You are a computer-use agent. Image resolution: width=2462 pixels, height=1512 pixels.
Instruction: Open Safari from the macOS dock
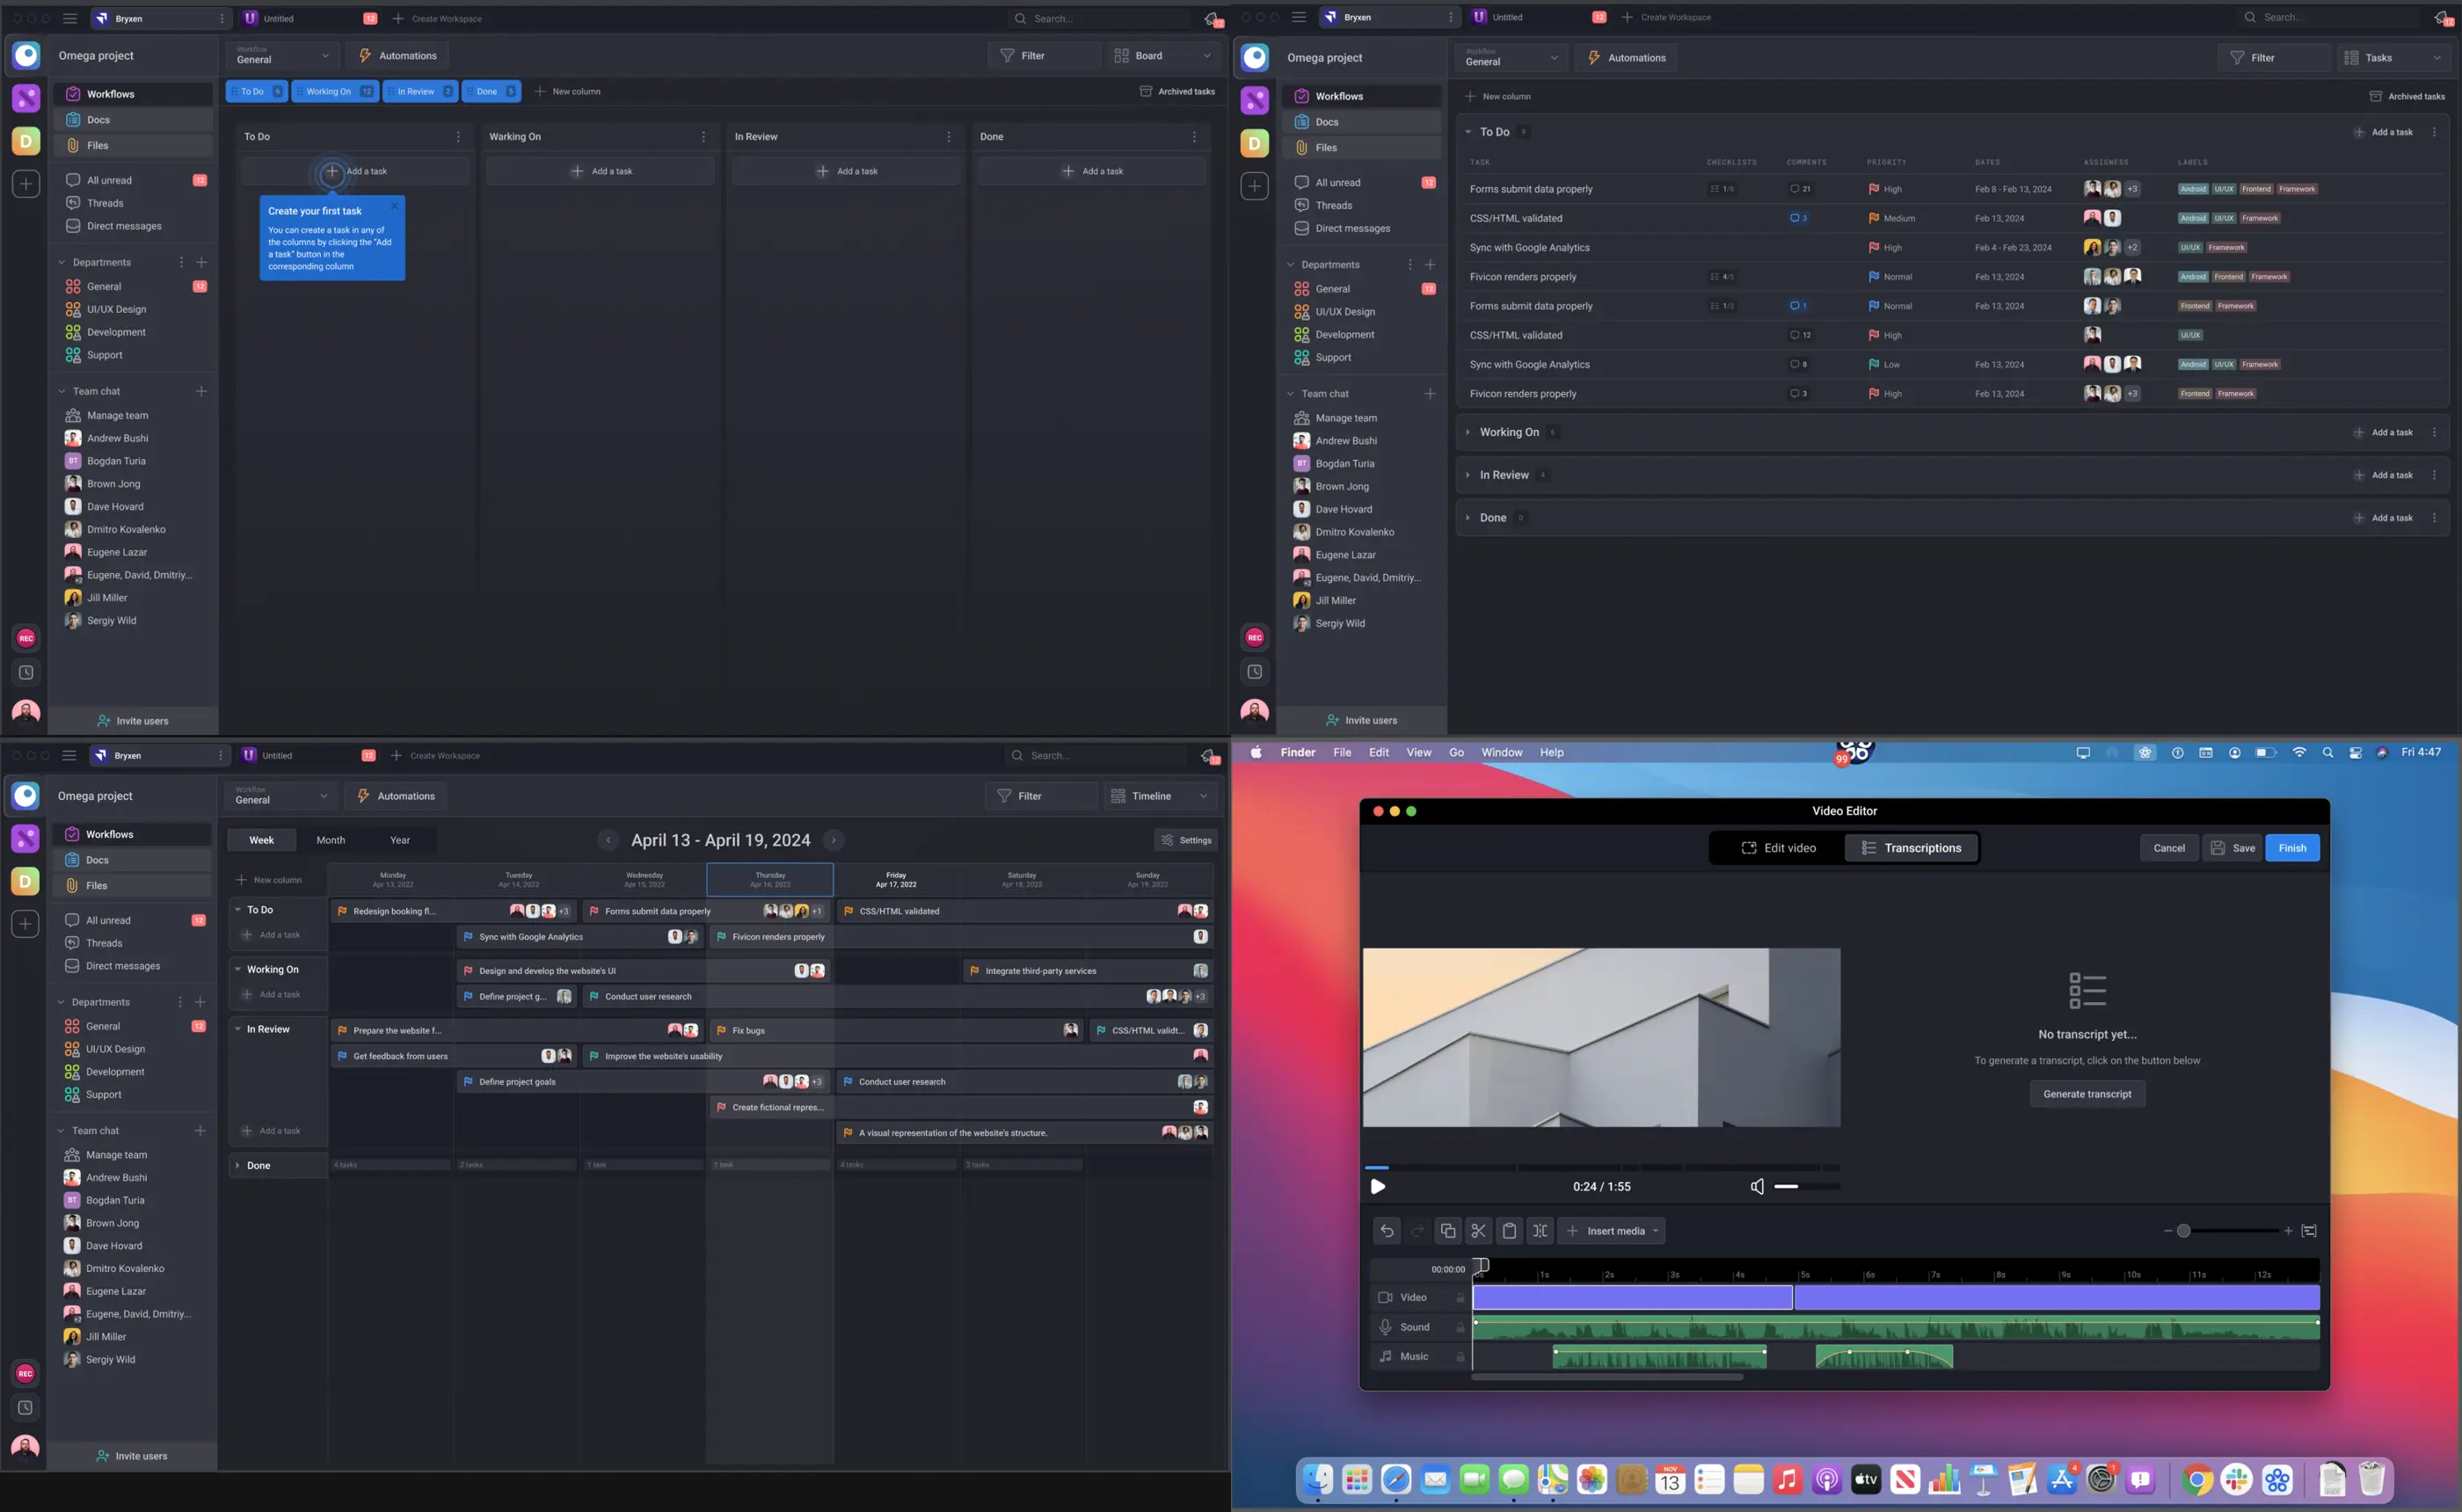point(1396,1479)
